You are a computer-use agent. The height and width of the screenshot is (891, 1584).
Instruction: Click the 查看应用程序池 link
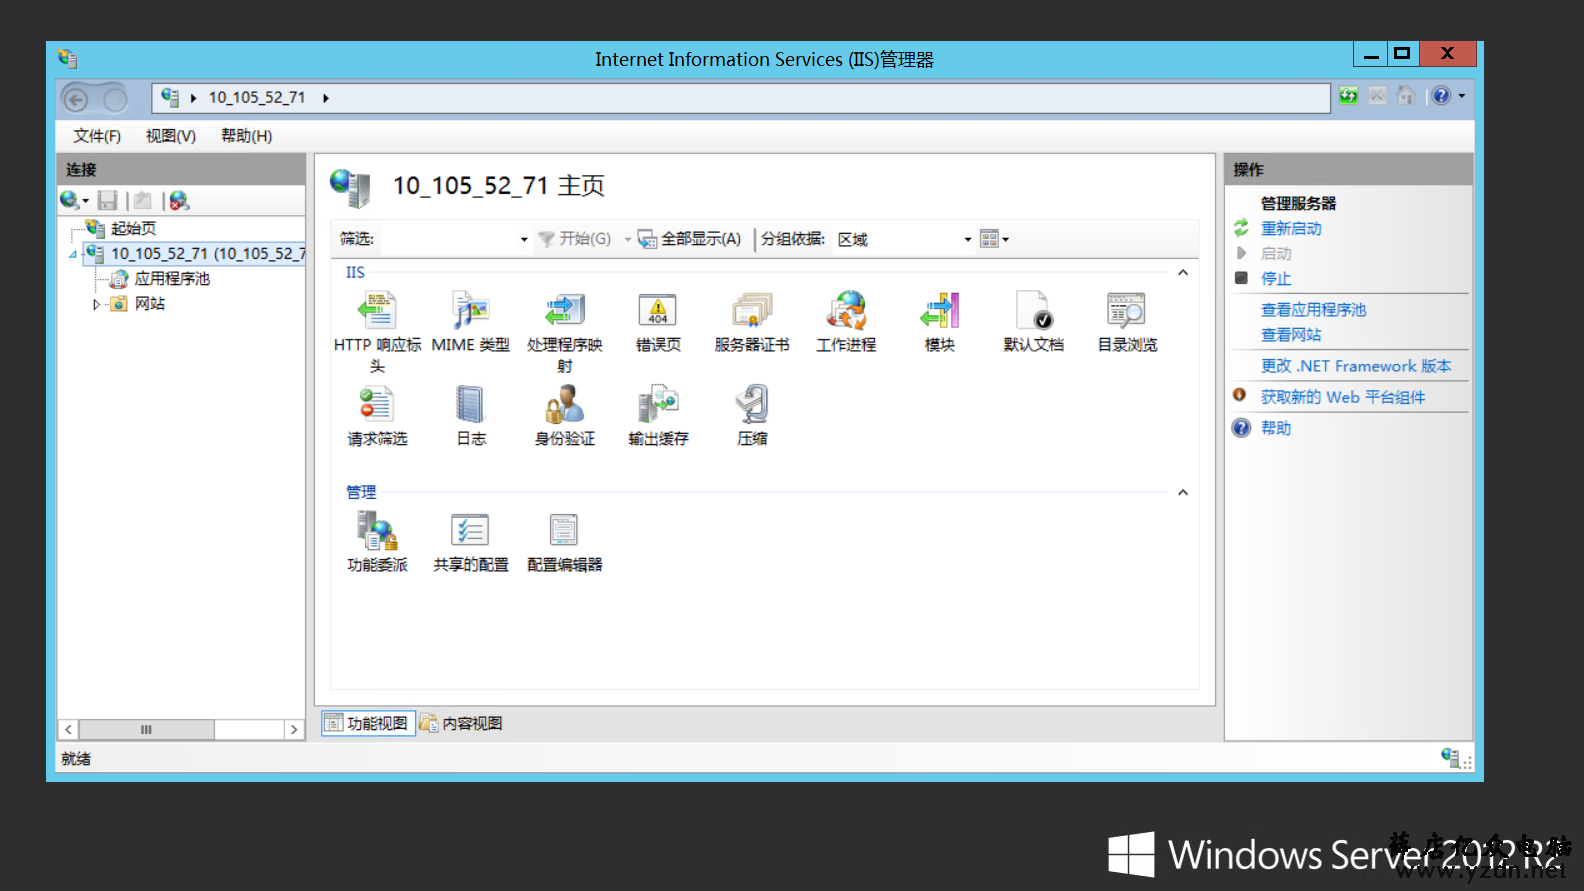click(1313, 310)
